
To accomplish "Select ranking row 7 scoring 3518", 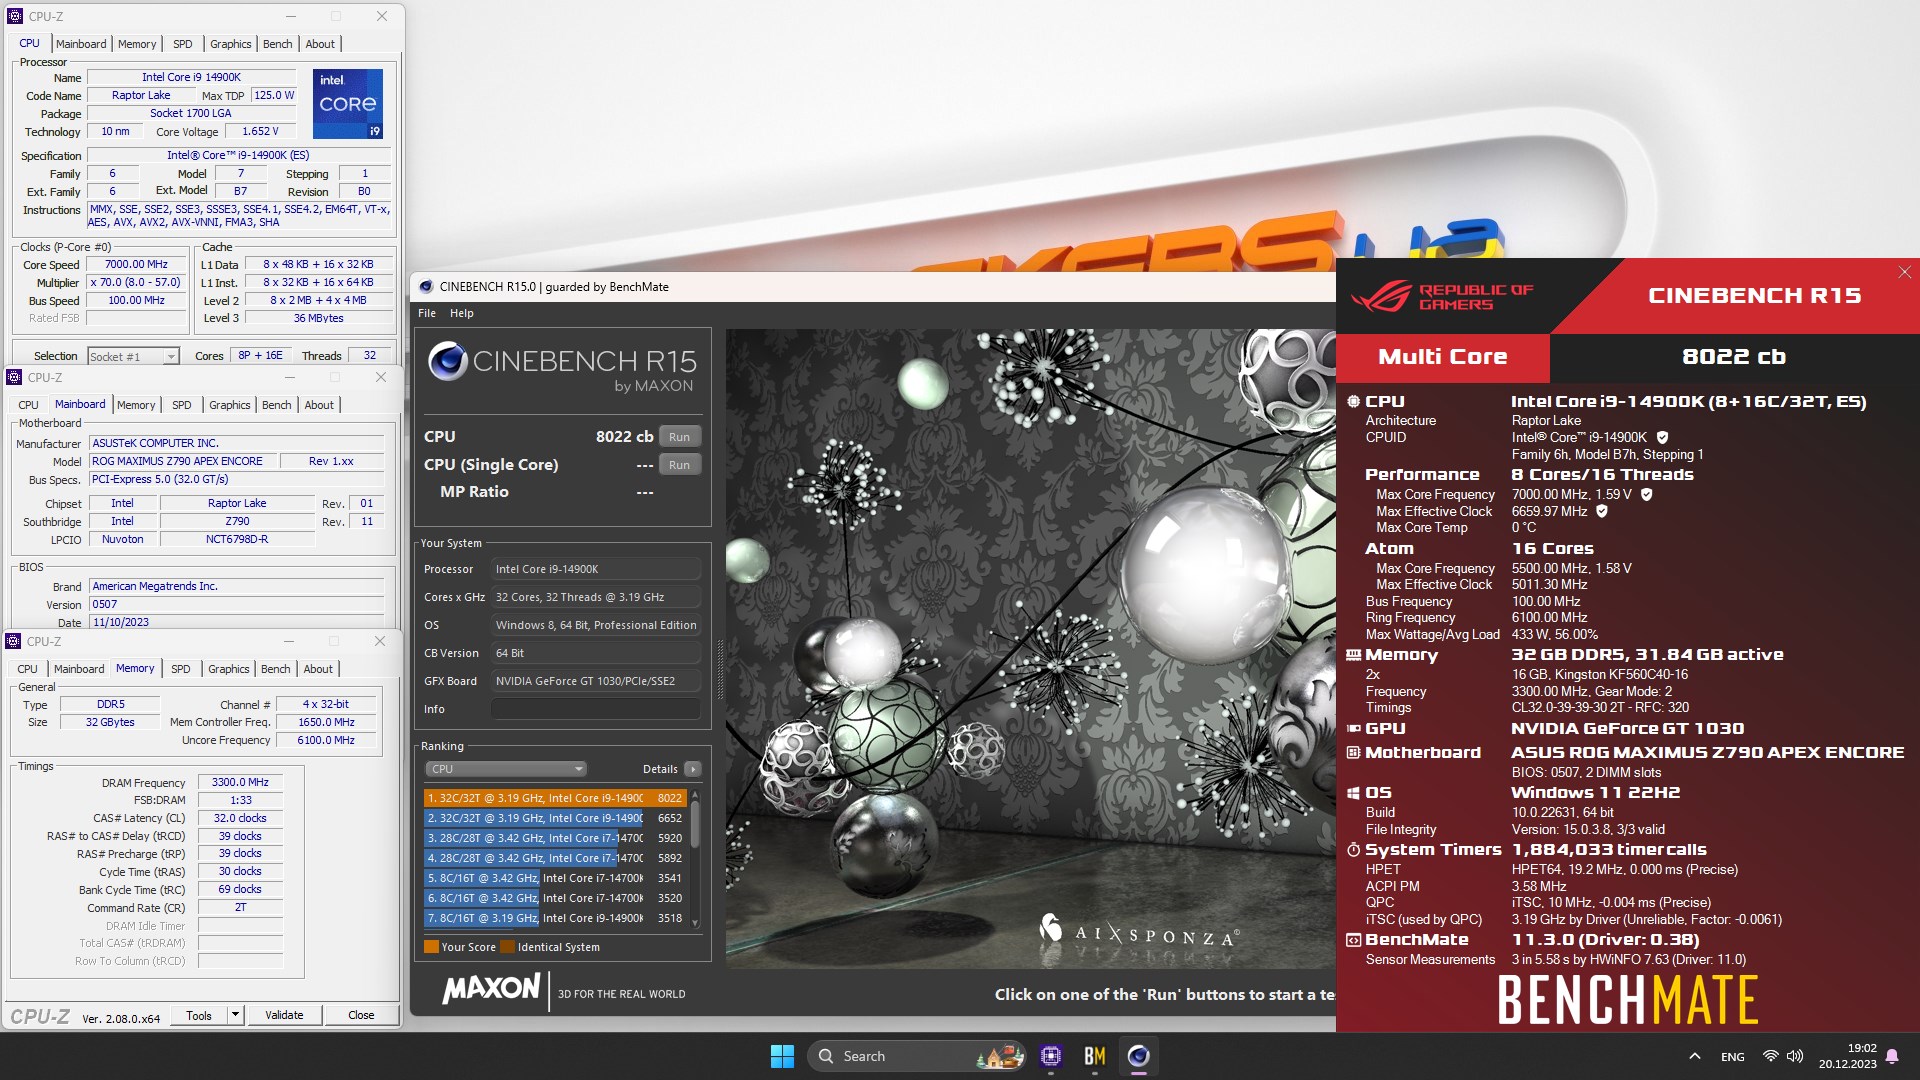I will (x=555, y=918).
